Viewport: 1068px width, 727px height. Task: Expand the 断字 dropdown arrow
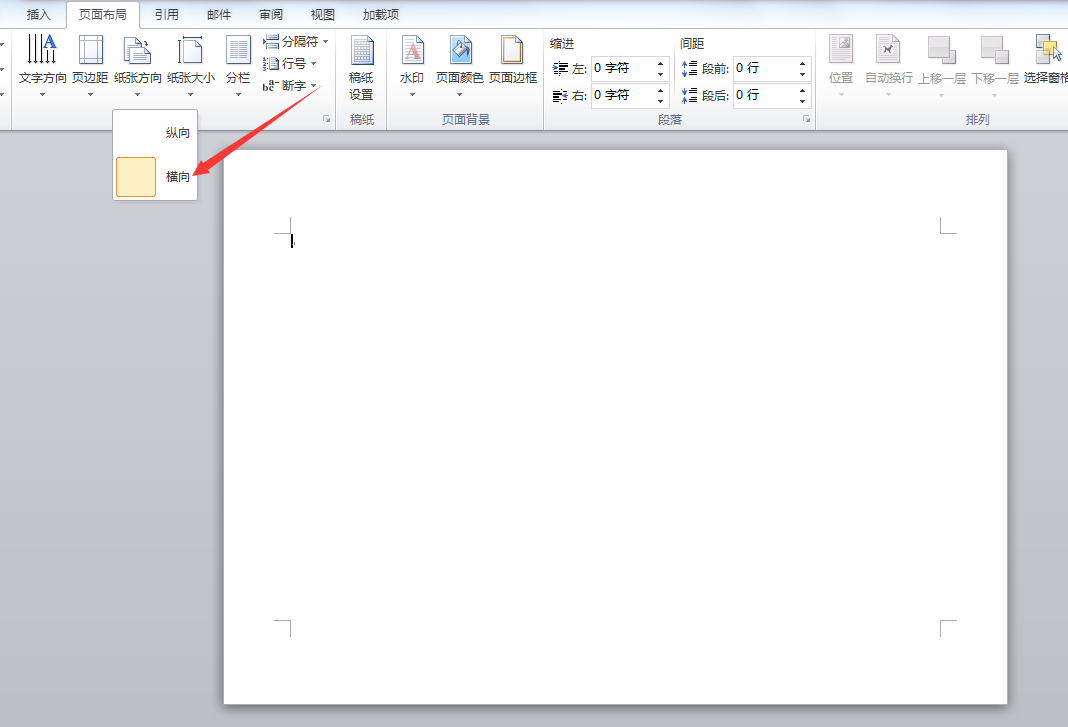click(x=313, y=86)
